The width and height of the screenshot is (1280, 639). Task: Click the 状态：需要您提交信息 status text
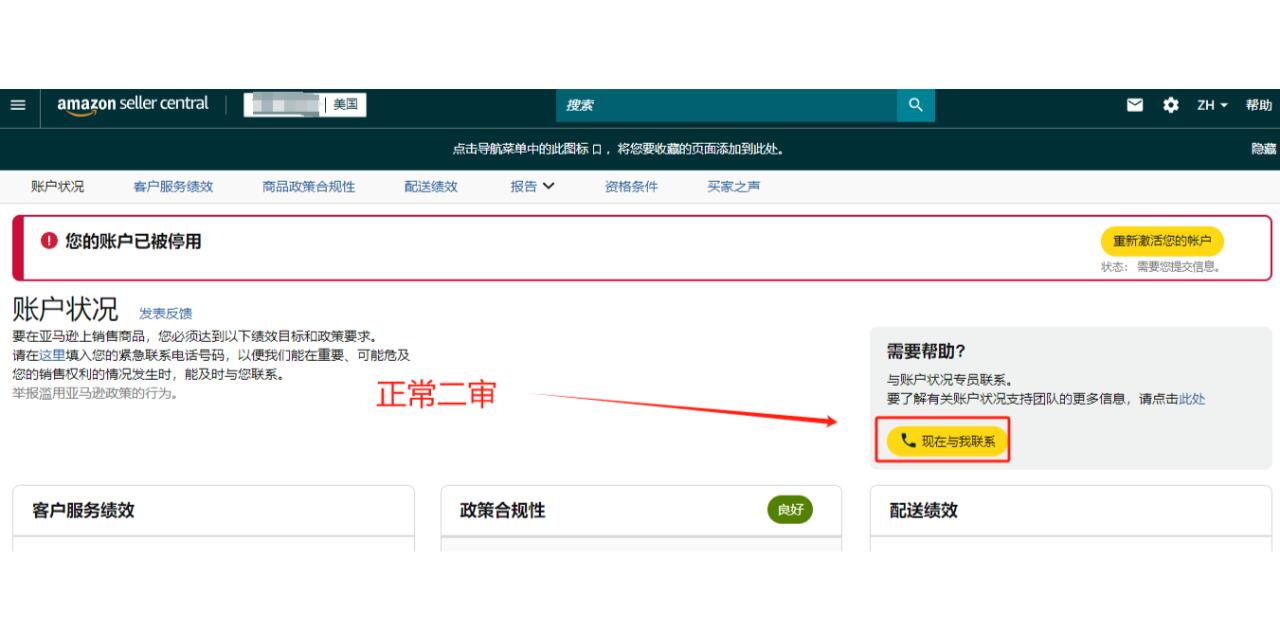[x=1160, y=267]
